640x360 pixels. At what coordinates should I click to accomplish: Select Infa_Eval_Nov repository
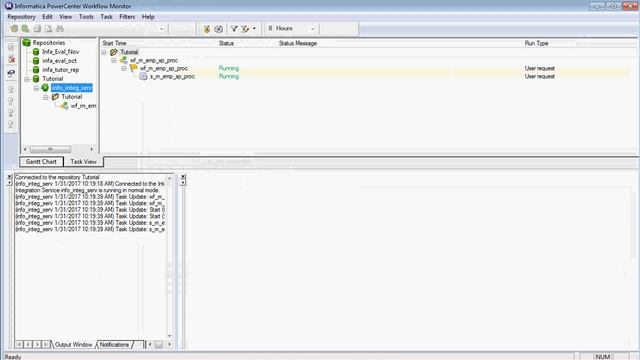[x=60, y=52]
